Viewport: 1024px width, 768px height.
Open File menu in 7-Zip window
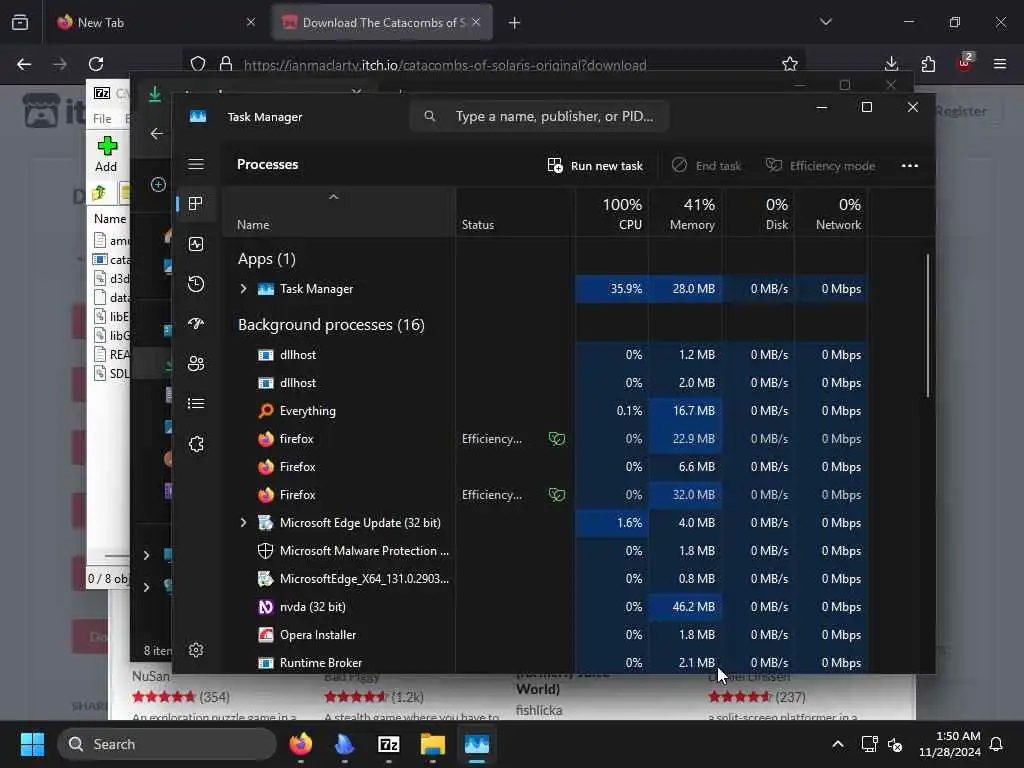click(x=102, y=119)
